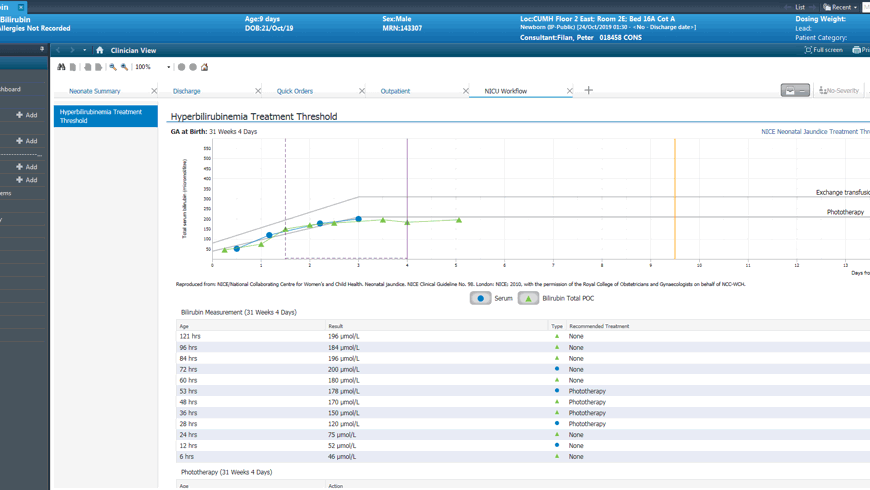870x490 pixels.
Task: Toggle the Serum series in chart legend
Action: click(x=481, y=298)
